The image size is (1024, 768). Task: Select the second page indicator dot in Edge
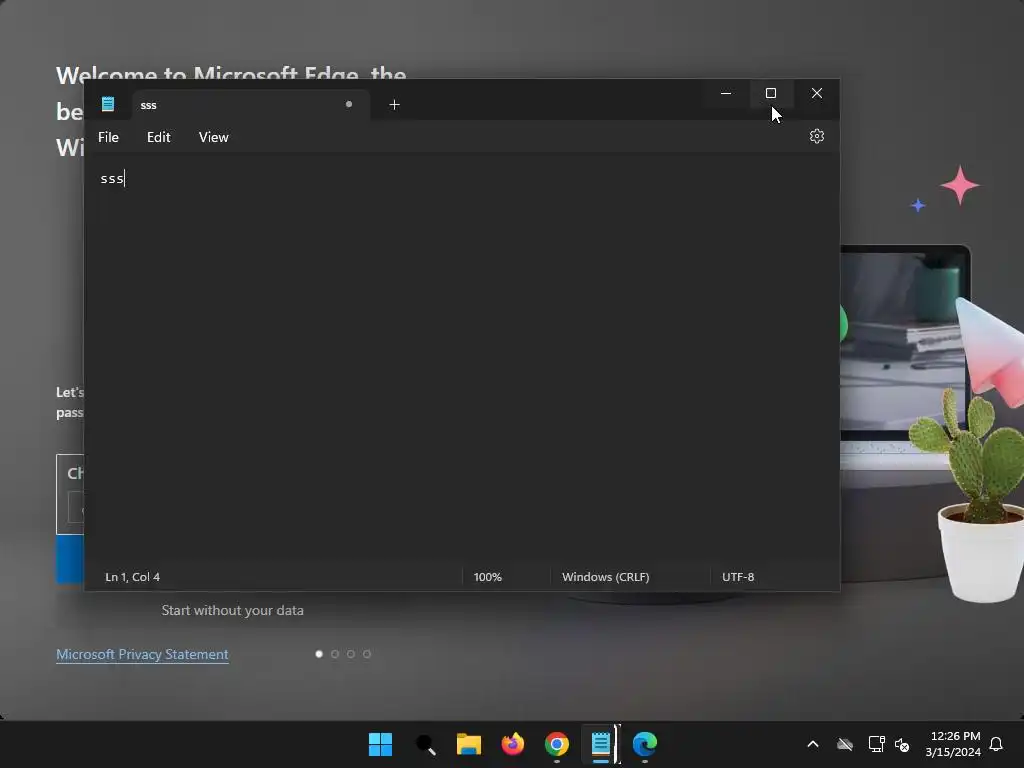335,654
